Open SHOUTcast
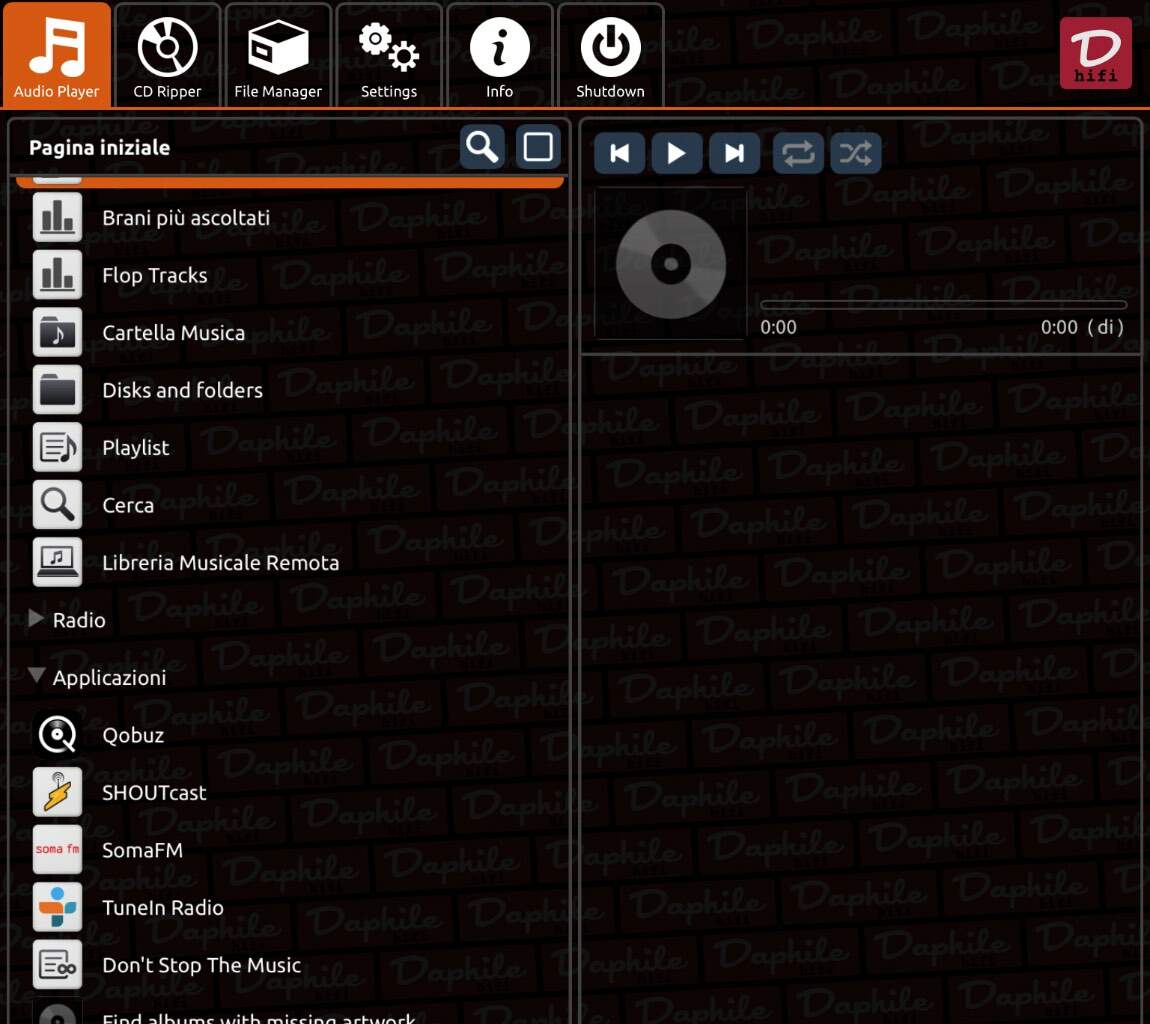 [154, 793]
